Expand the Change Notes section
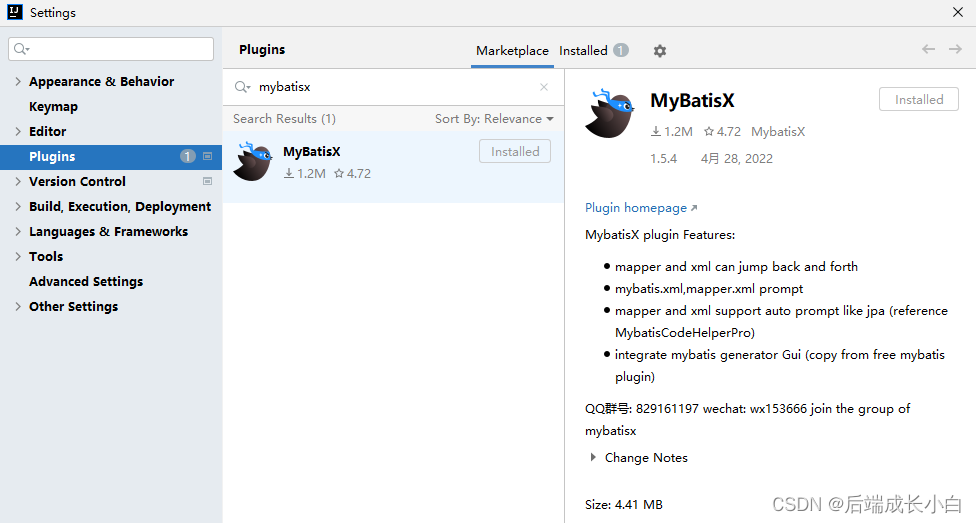 click(593, 458)
